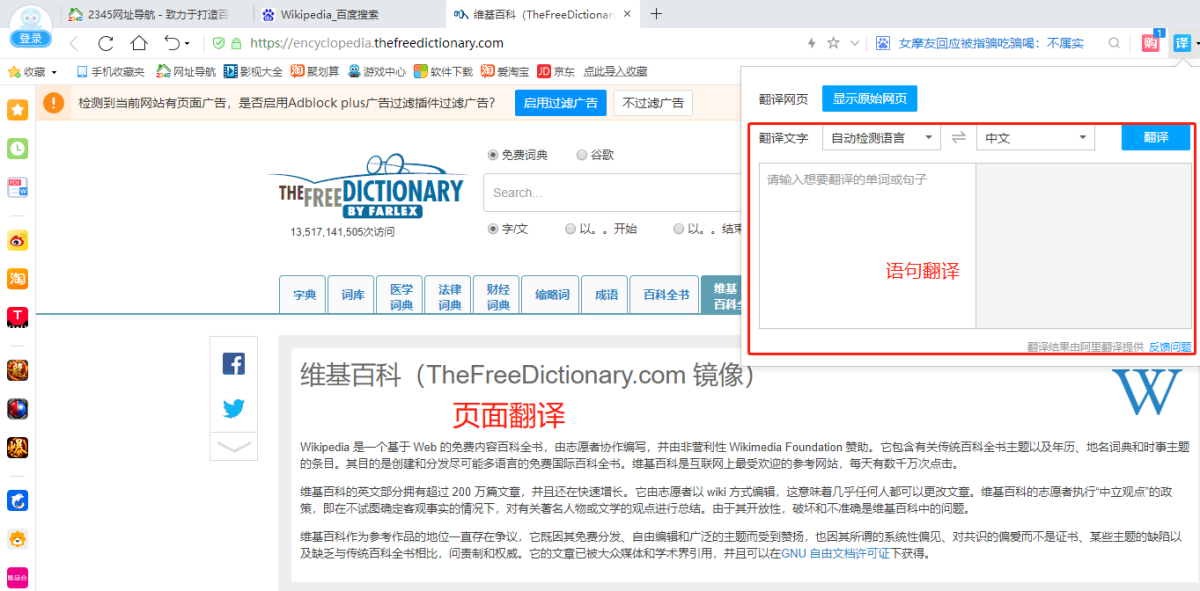The width and height of the screenshot is (1200, 591).
Task: Open the browser home page icon
Action: coord(139,43)
